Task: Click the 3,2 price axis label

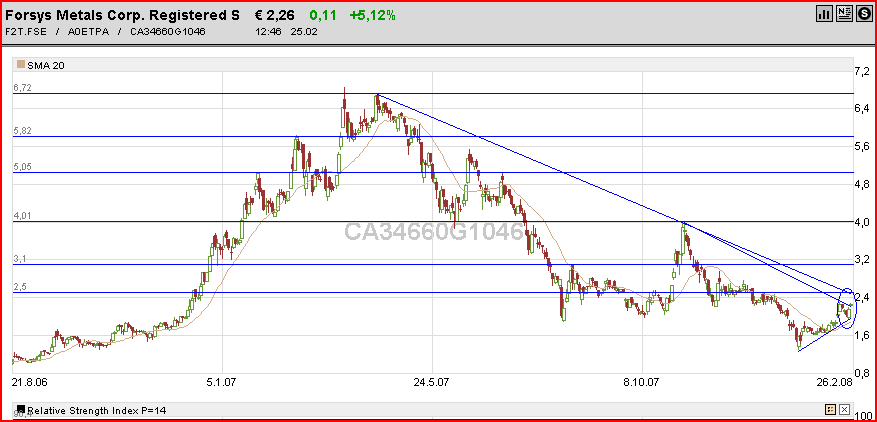Action: (864, 260)
